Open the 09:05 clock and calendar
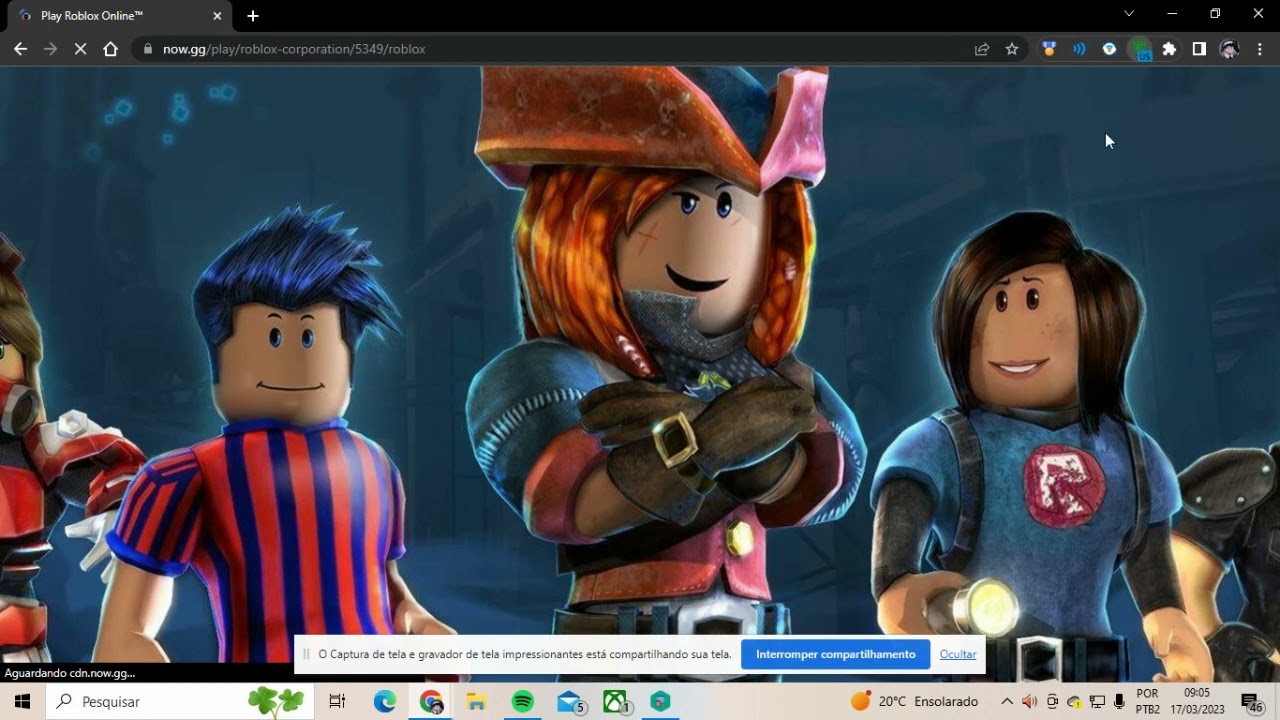The image size is (1280, 720). click(1198, 702)
